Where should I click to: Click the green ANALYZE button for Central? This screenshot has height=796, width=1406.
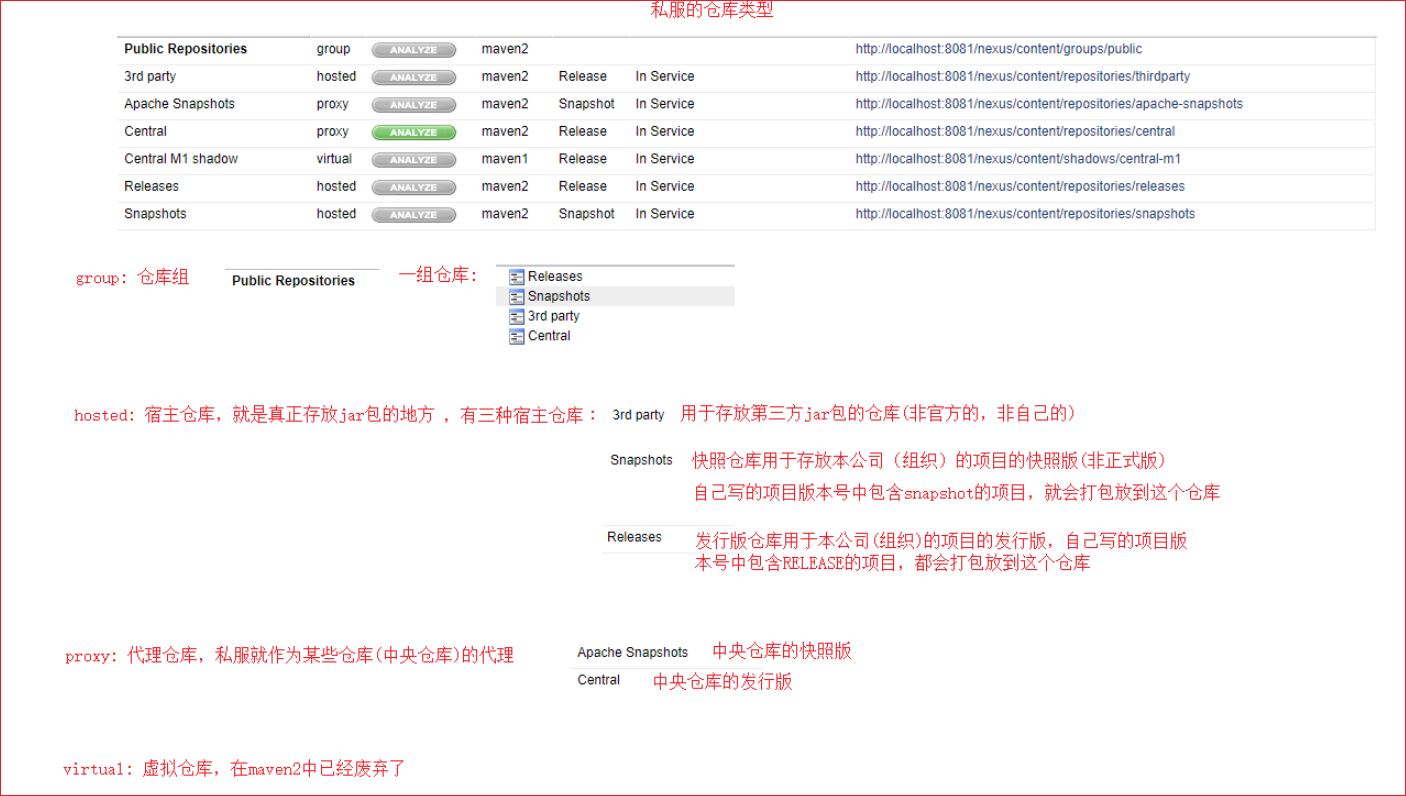pos(414,132)
